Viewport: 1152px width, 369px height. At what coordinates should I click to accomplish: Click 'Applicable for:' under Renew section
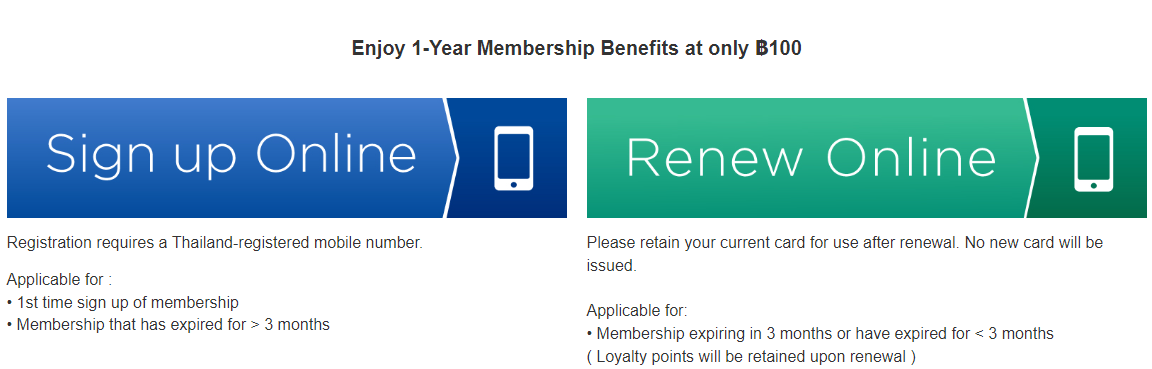(636, 311)
